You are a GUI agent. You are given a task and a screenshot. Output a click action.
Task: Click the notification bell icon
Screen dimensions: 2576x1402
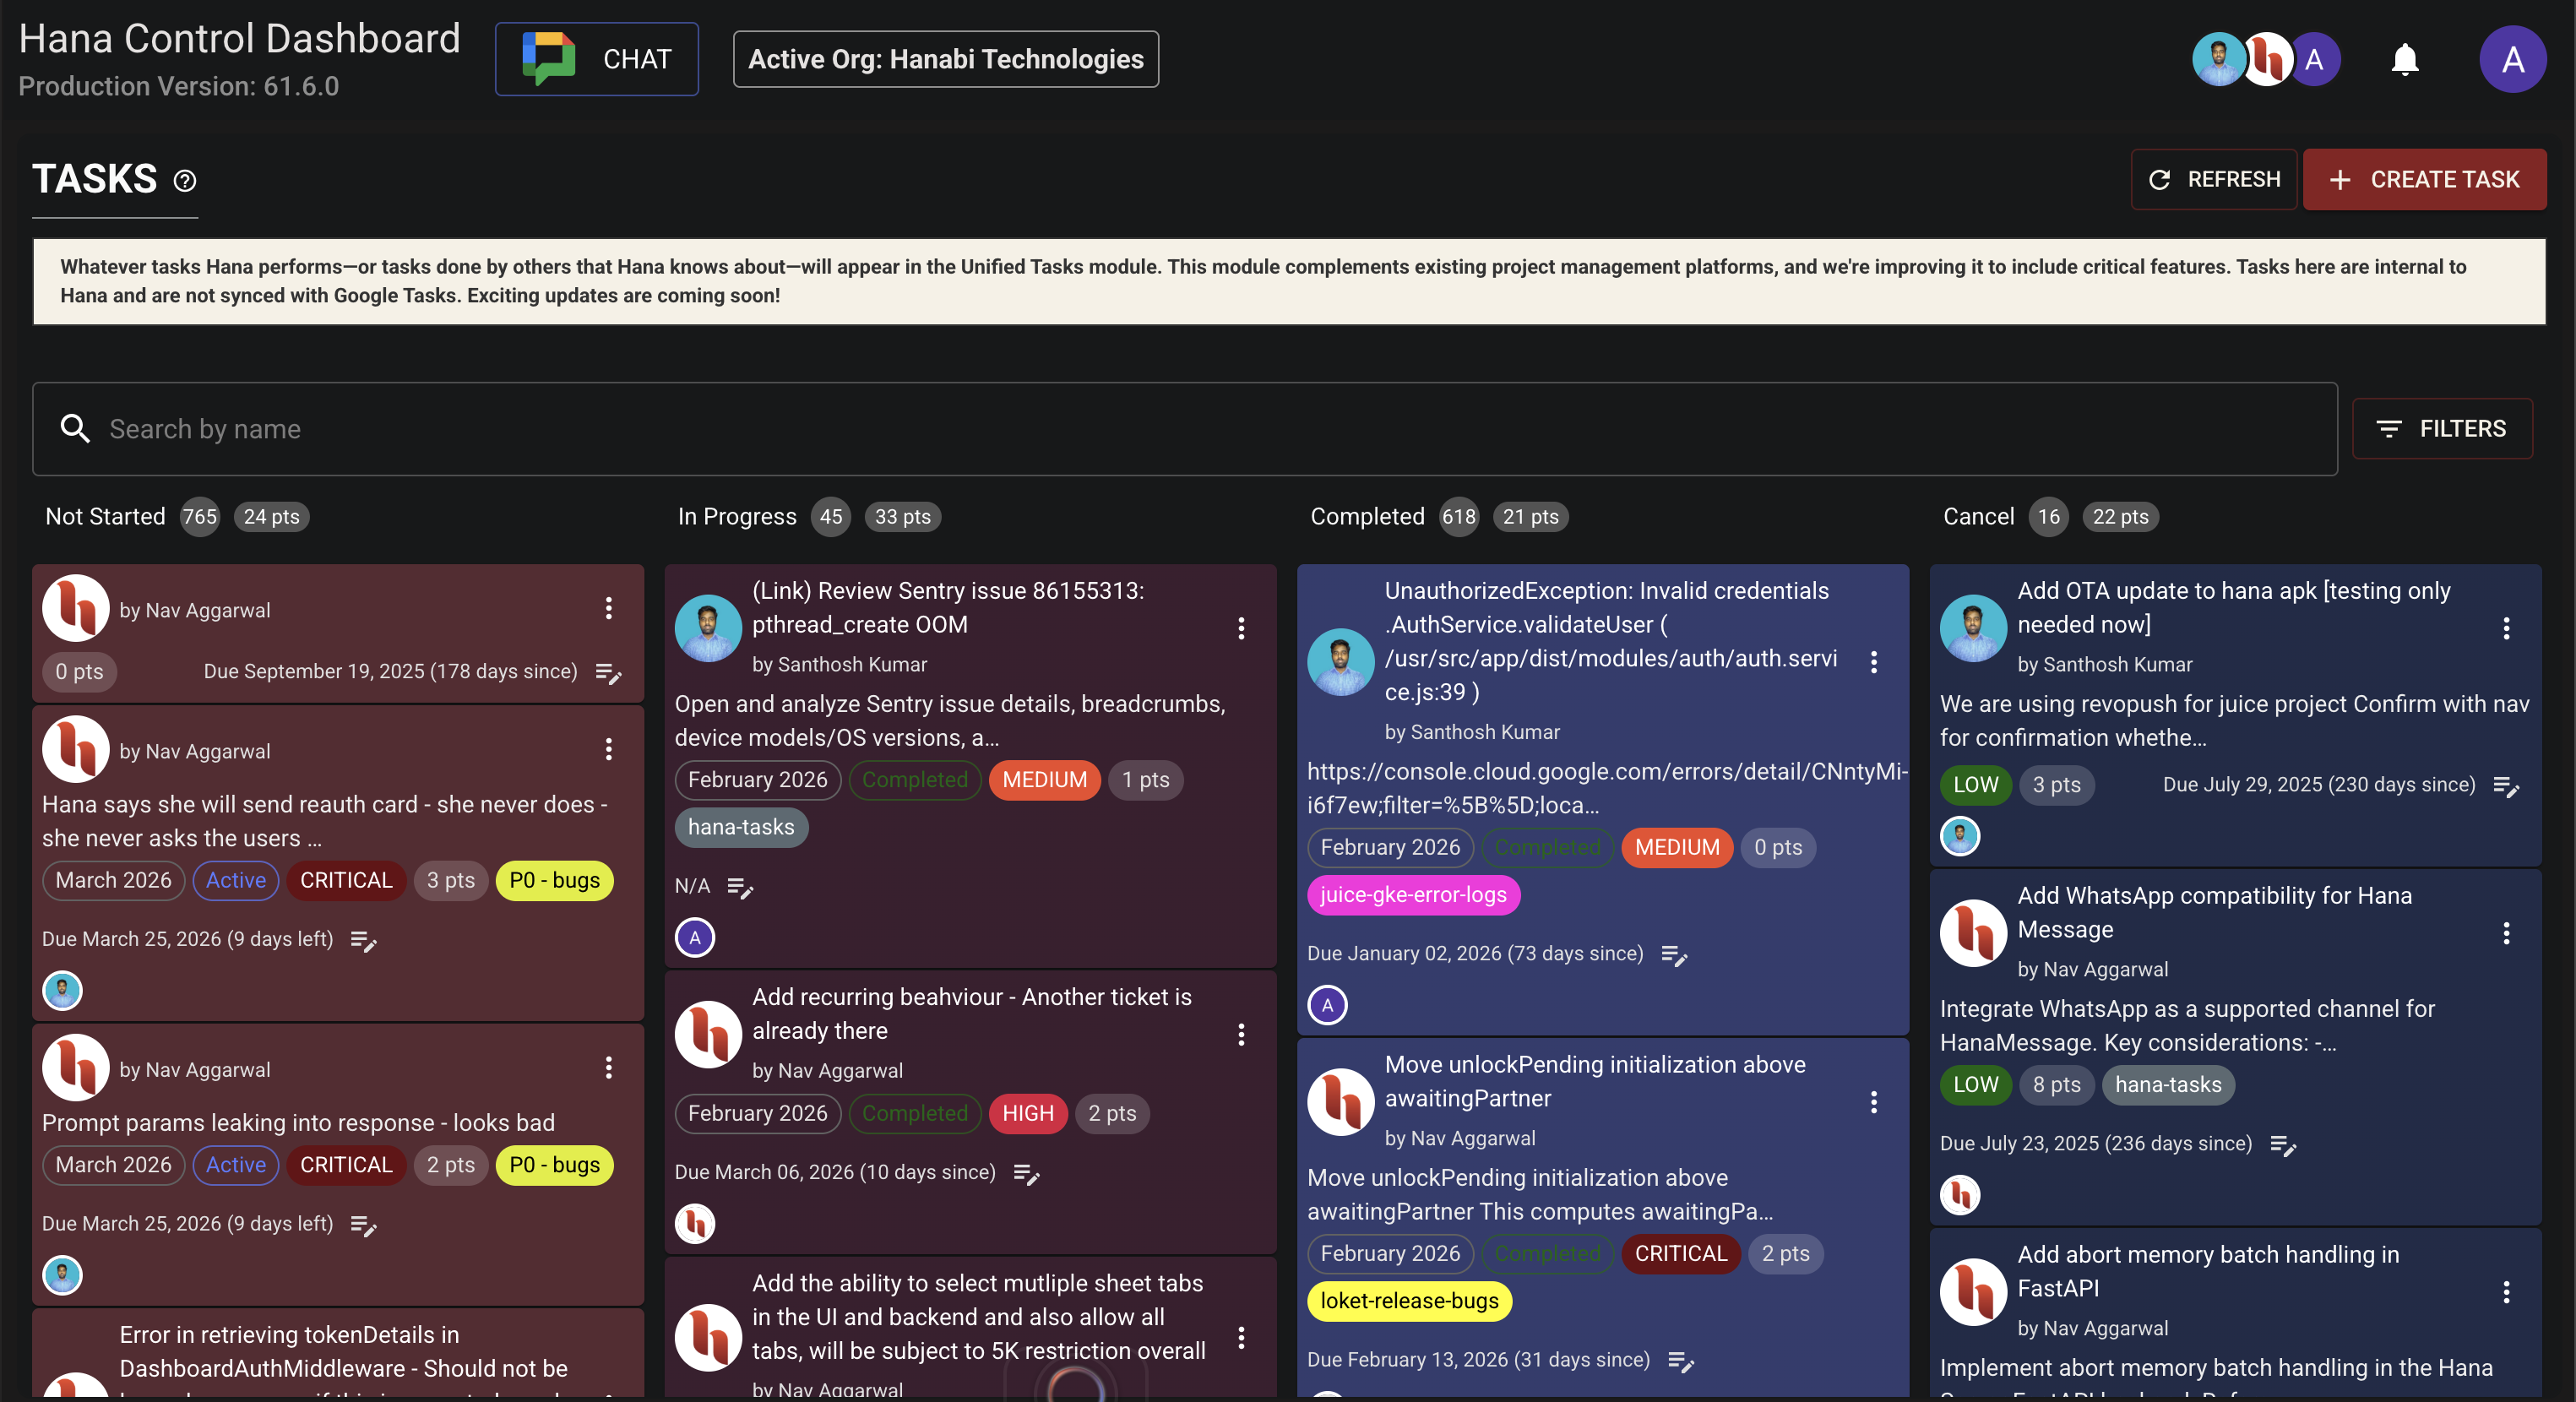[x=2404, y=59]
